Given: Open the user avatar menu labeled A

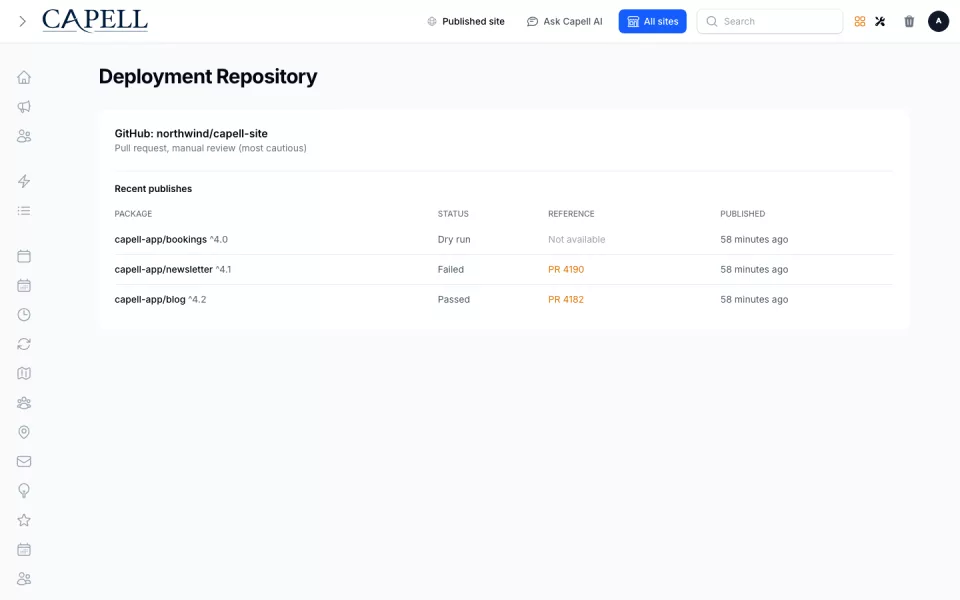Looking at the screenshot, I should [x=939, y=21].
